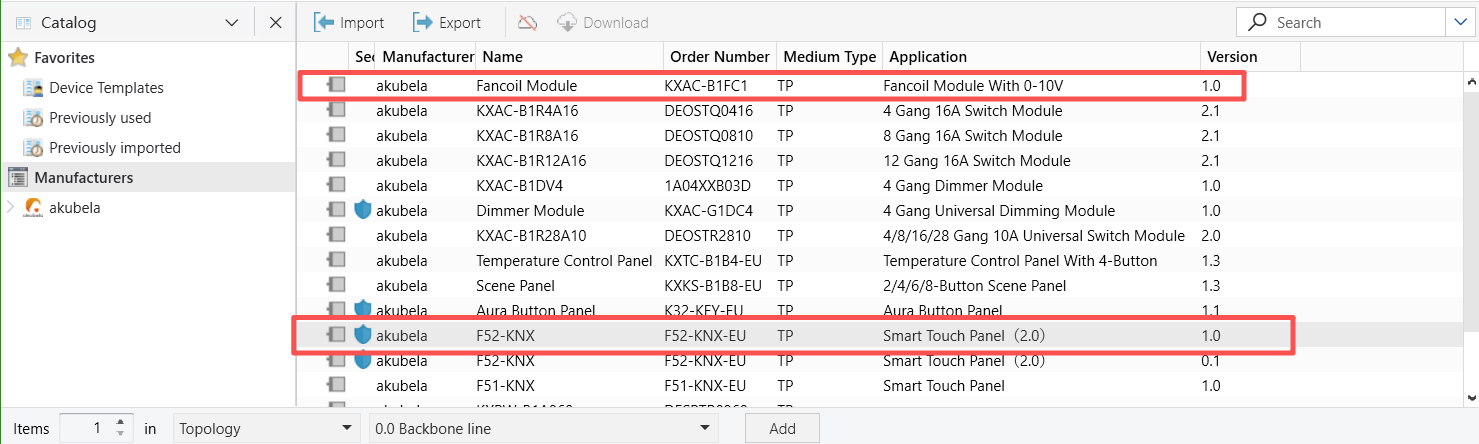Click the Import toolbar button
The height and width of the screenshot is (444, 1479).
349,22
